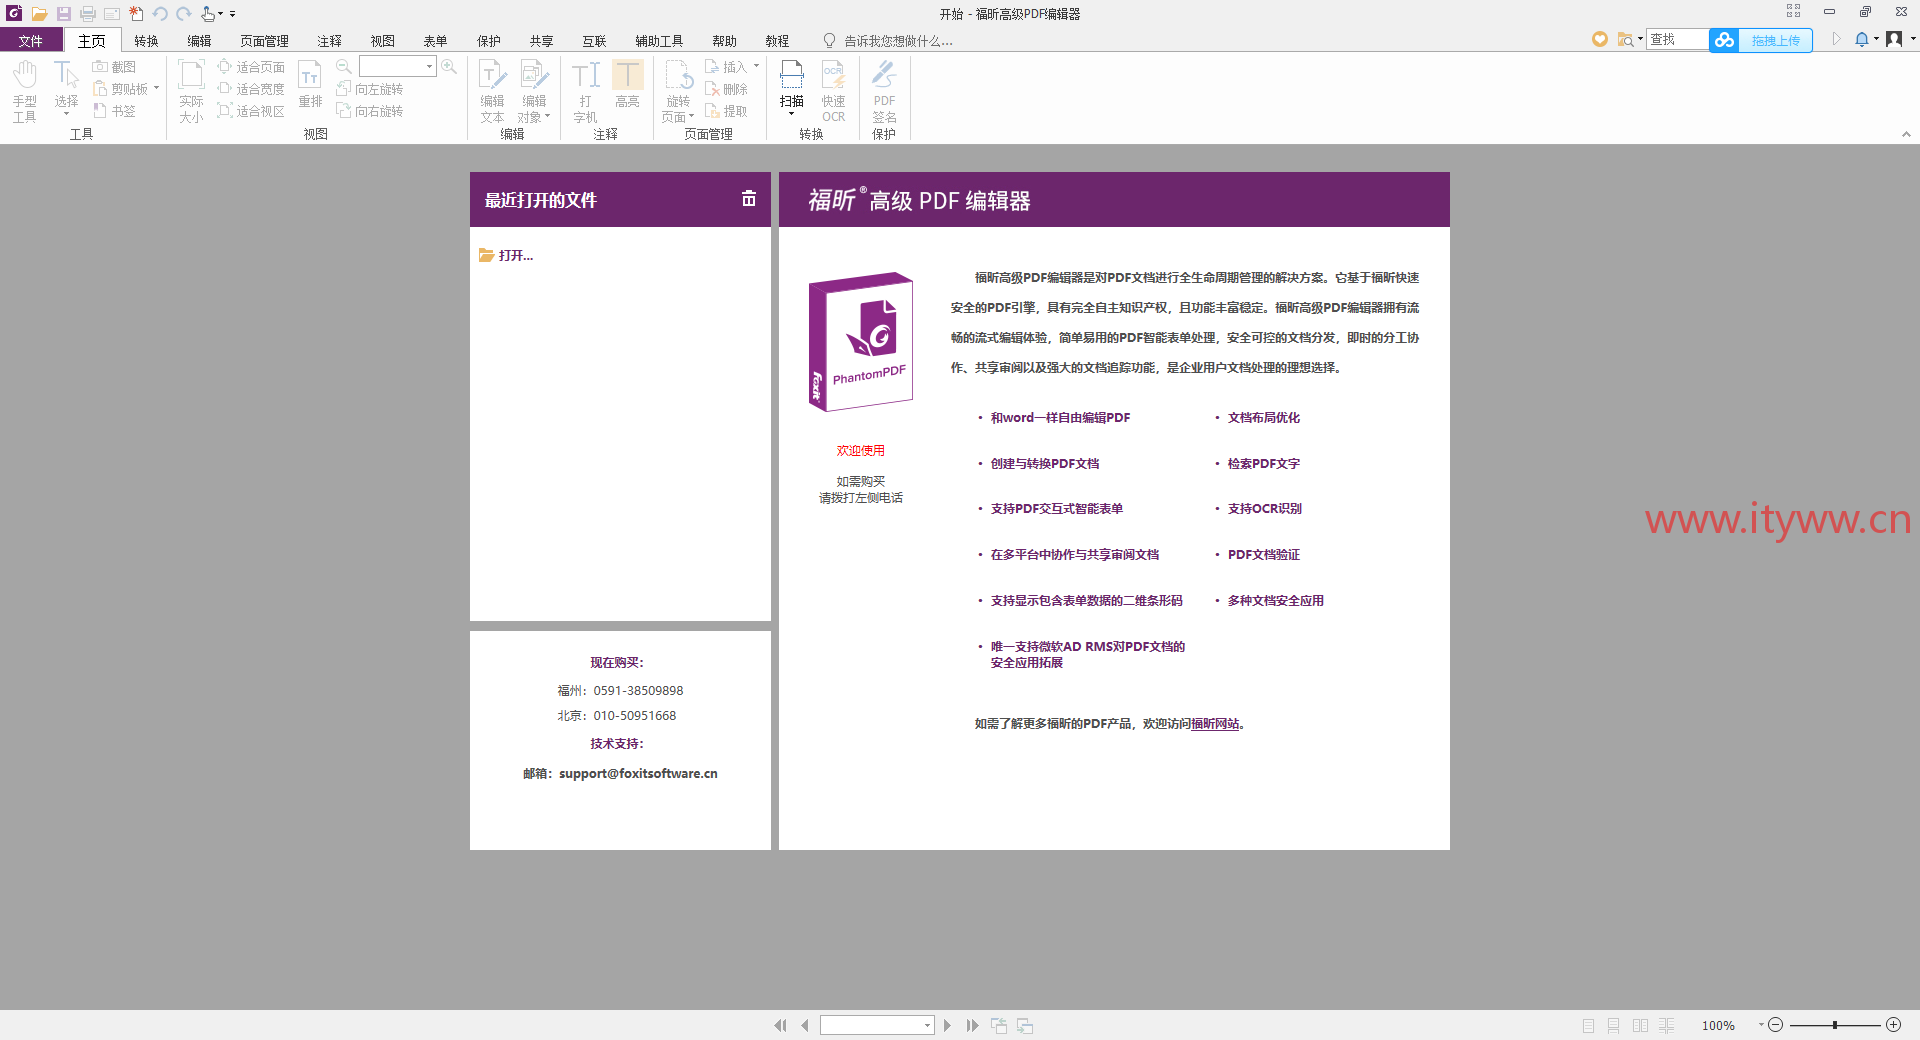Expand the user account dropdown arrow
This screenshot has width=1920, height=1040.
(1913, 40)
